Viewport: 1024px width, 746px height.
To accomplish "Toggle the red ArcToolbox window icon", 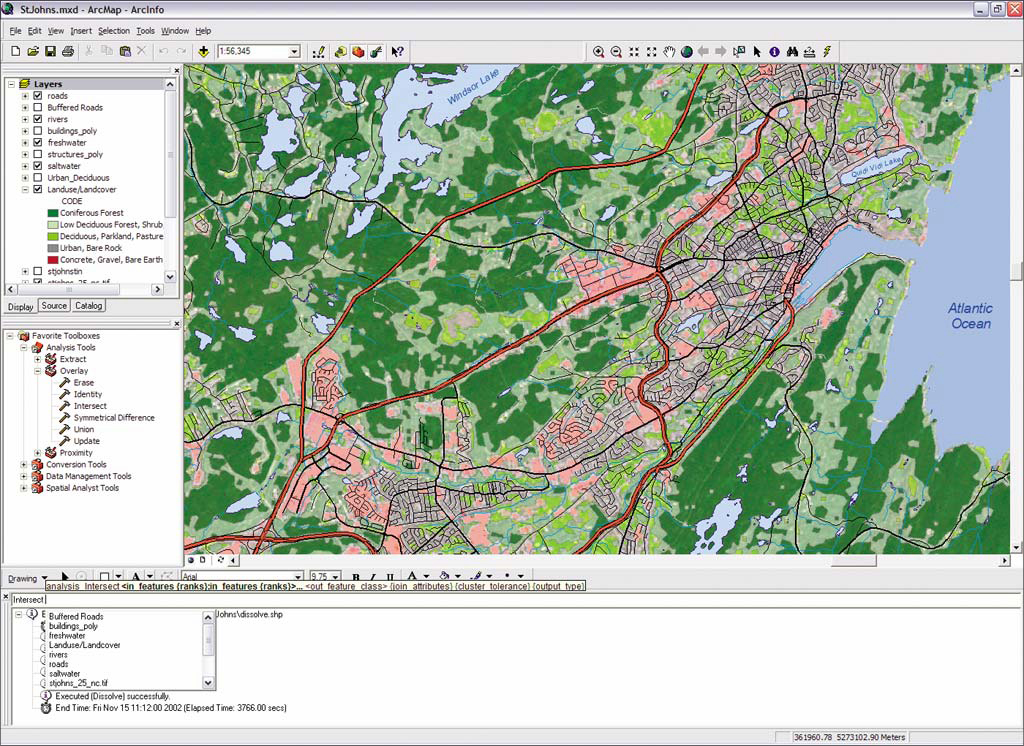I will (358, 52).
